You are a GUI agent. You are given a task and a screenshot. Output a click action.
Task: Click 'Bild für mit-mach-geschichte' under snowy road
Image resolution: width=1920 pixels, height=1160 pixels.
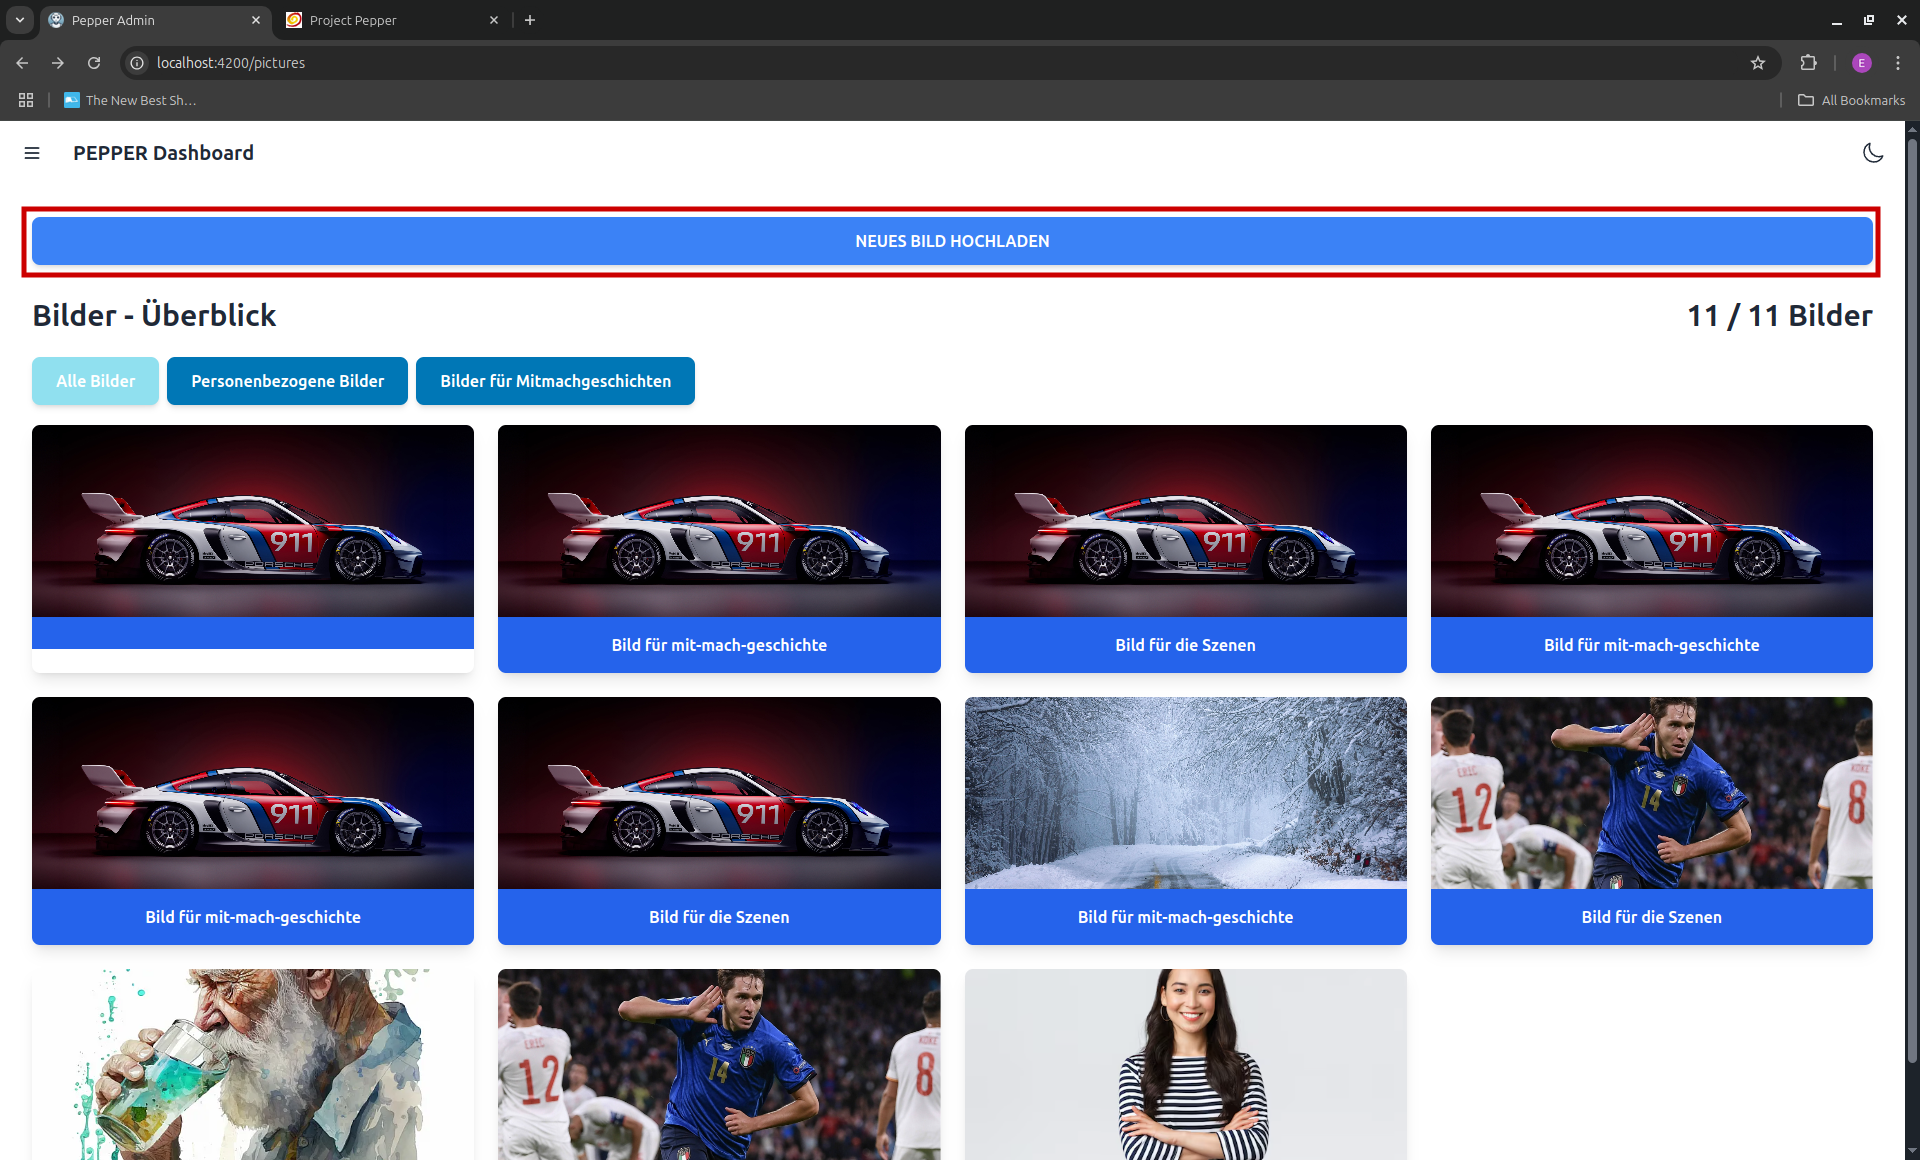pos(1185,917)
